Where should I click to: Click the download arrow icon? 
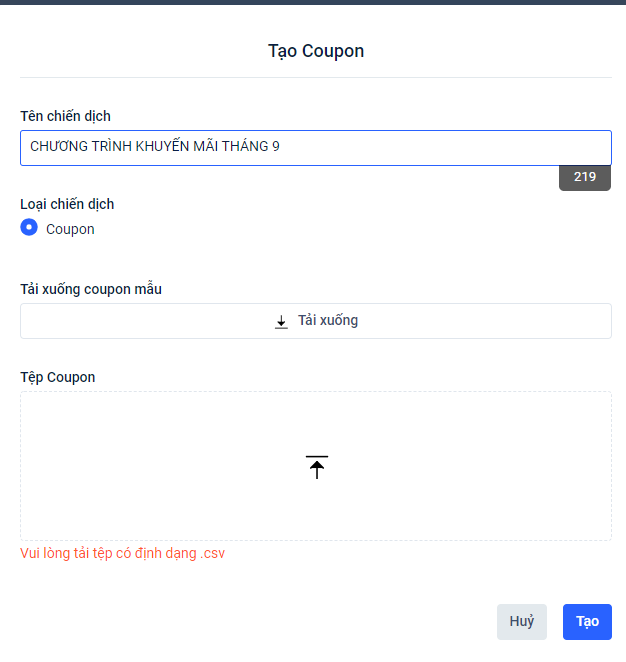(281, 322)
